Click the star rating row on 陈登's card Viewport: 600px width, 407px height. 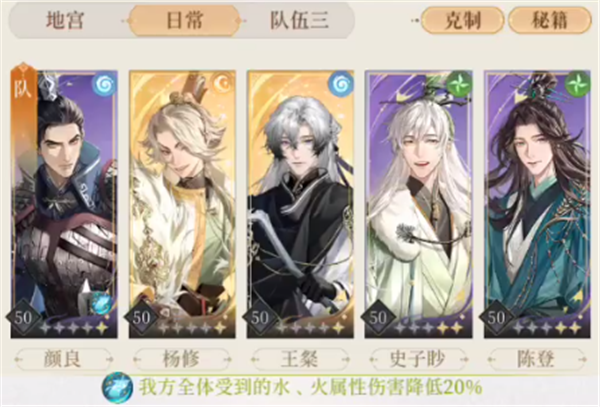pyautogui.click(x=547, y=327)
